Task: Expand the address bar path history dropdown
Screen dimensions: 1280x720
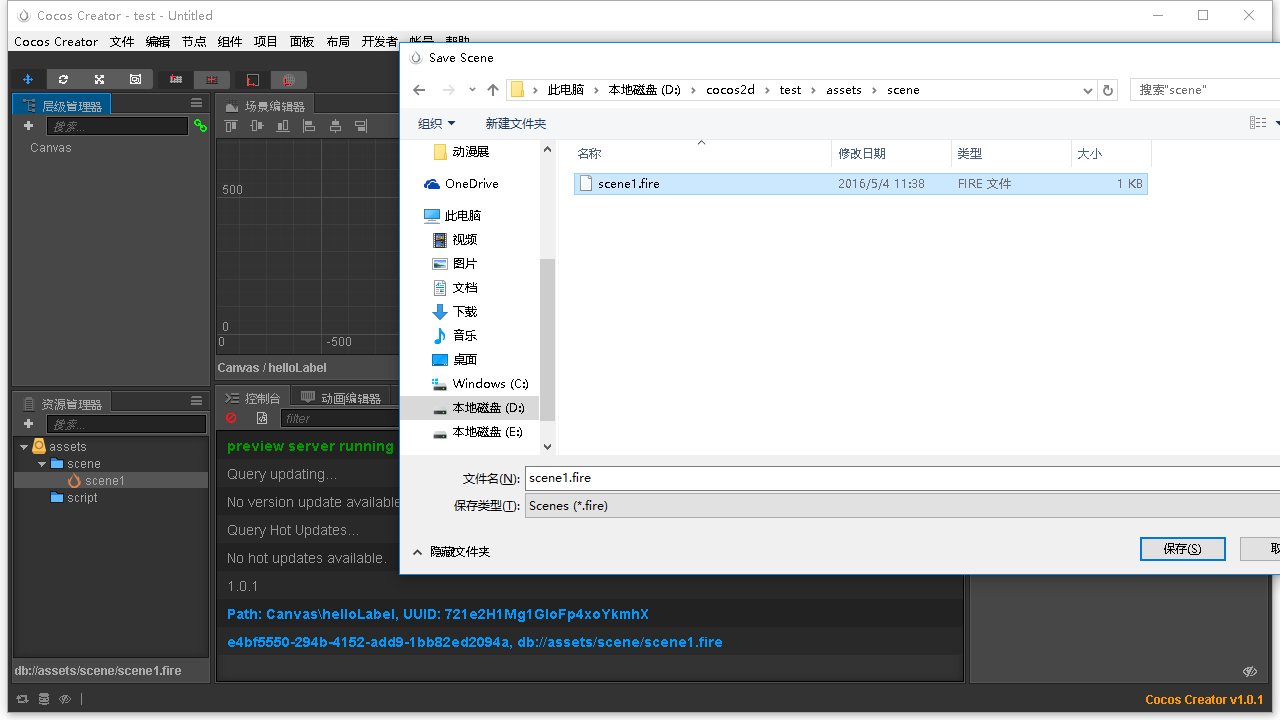Action: pos(1088,90)
